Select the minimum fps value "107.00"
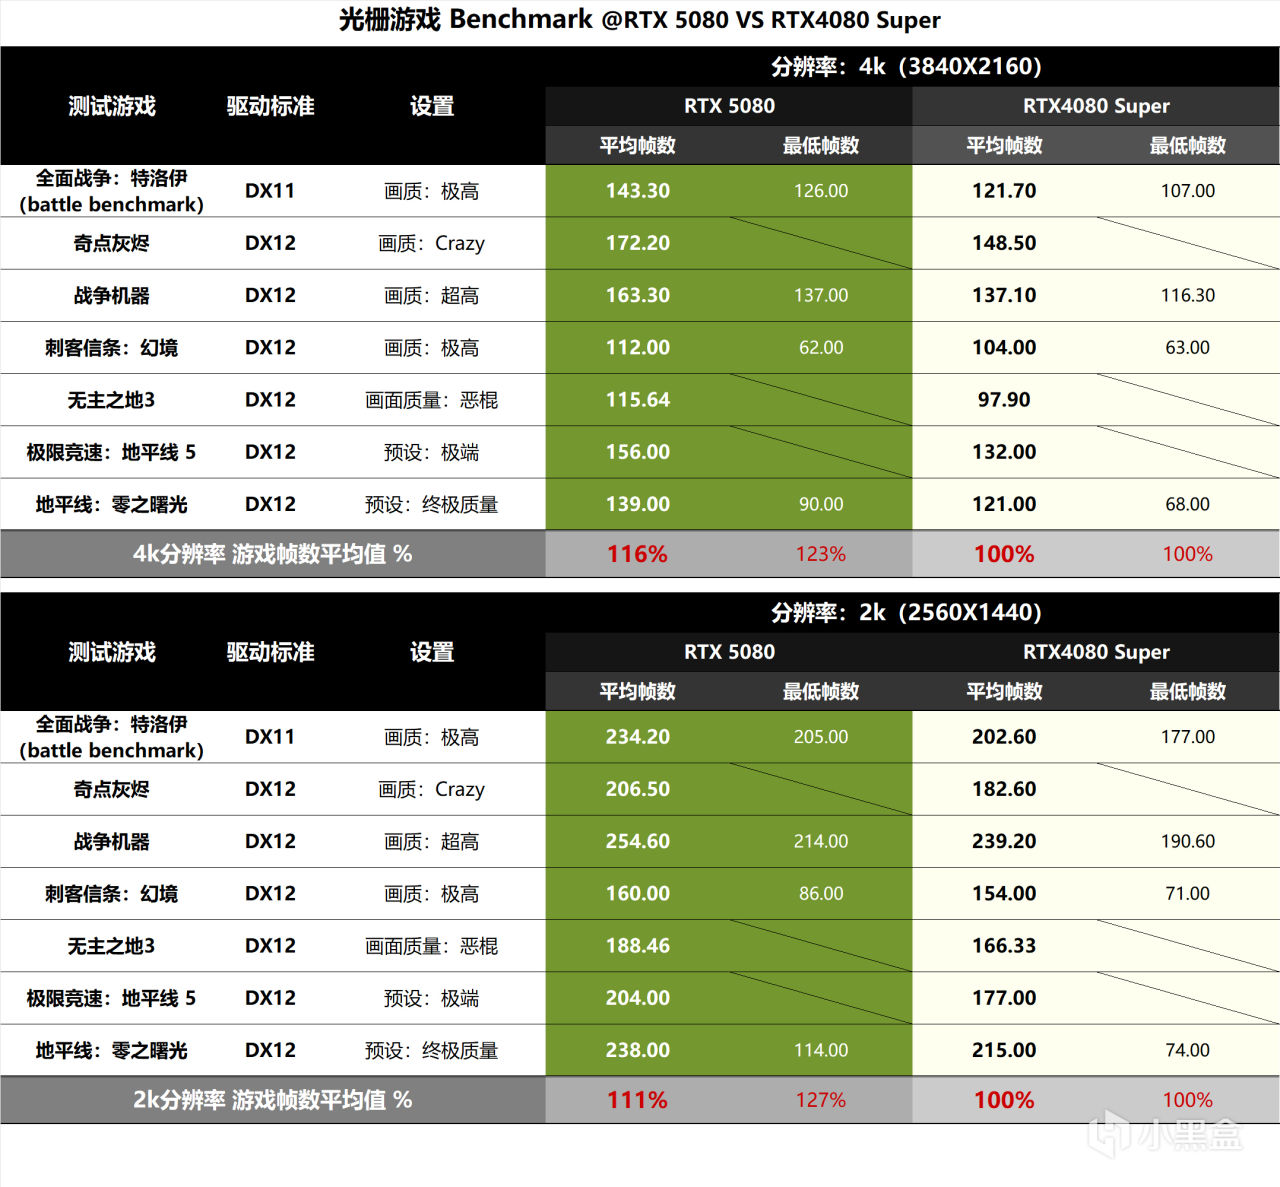 click(1188, 191)
